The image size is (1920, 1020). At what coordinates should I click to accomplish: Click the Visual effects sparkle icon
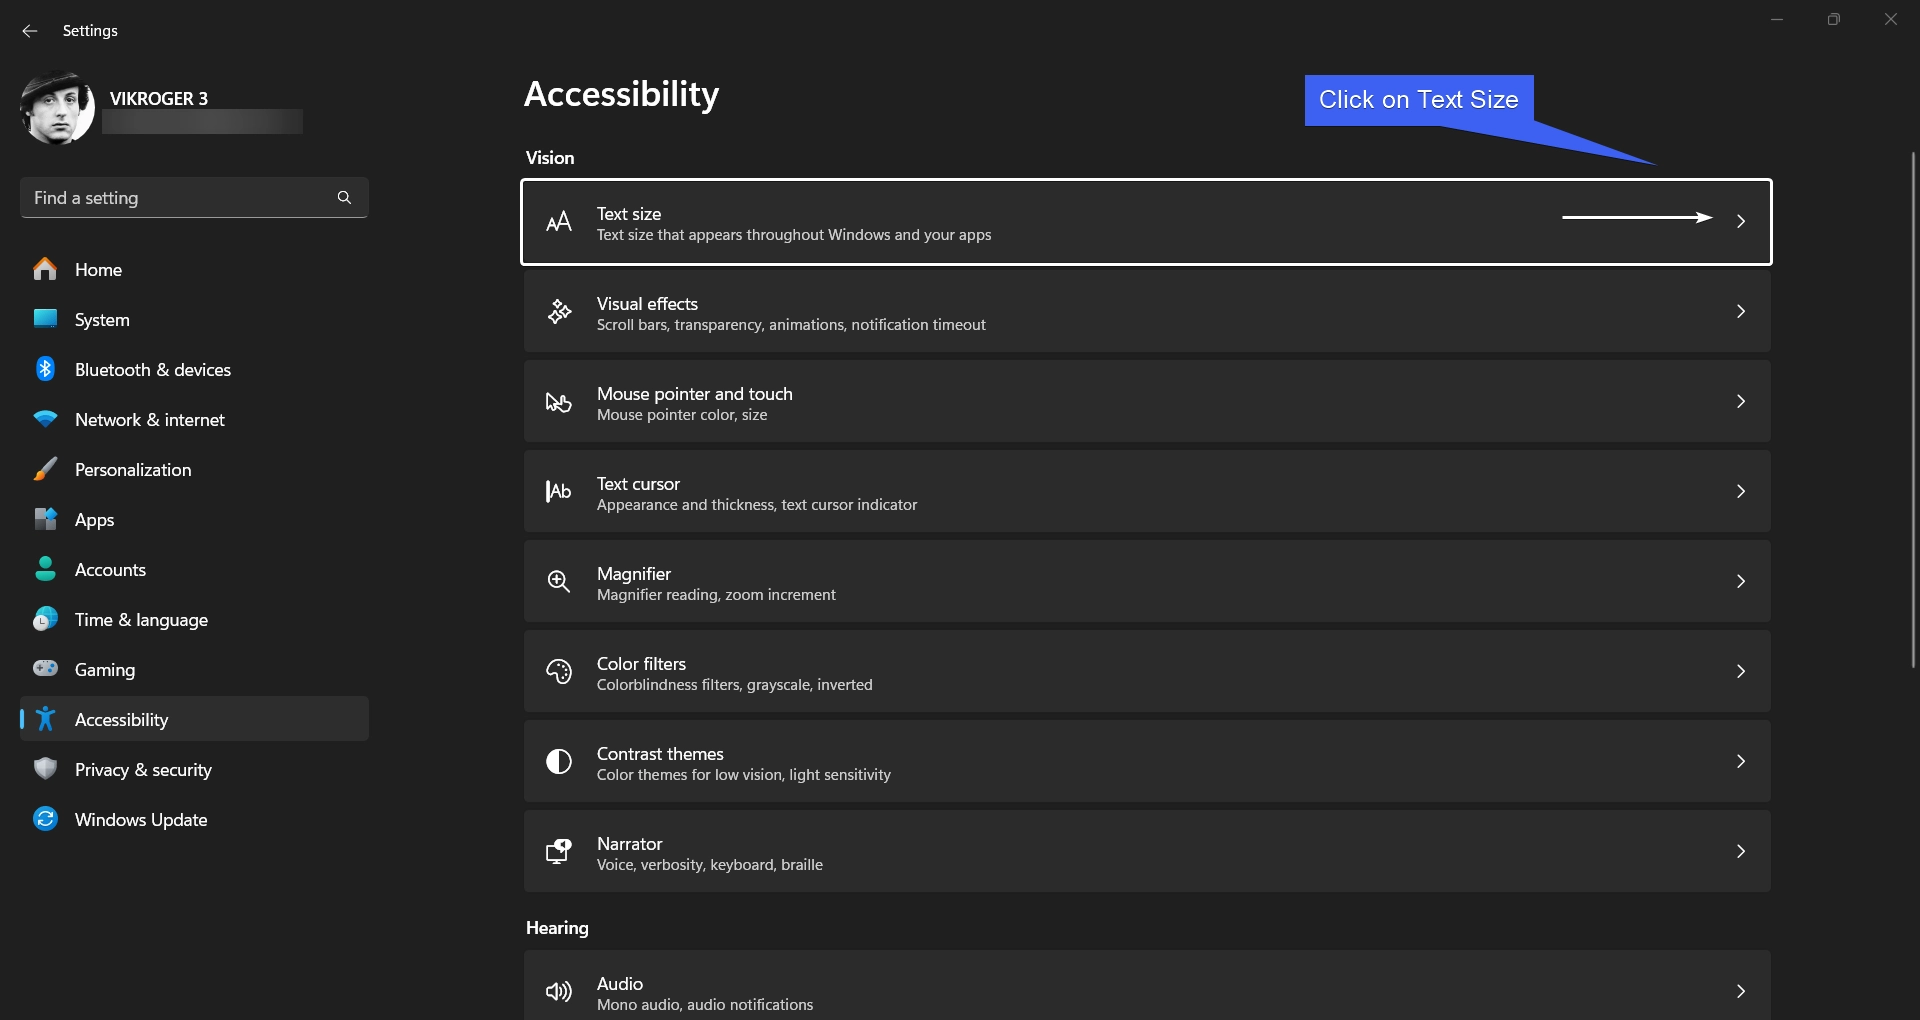point(559,311)
